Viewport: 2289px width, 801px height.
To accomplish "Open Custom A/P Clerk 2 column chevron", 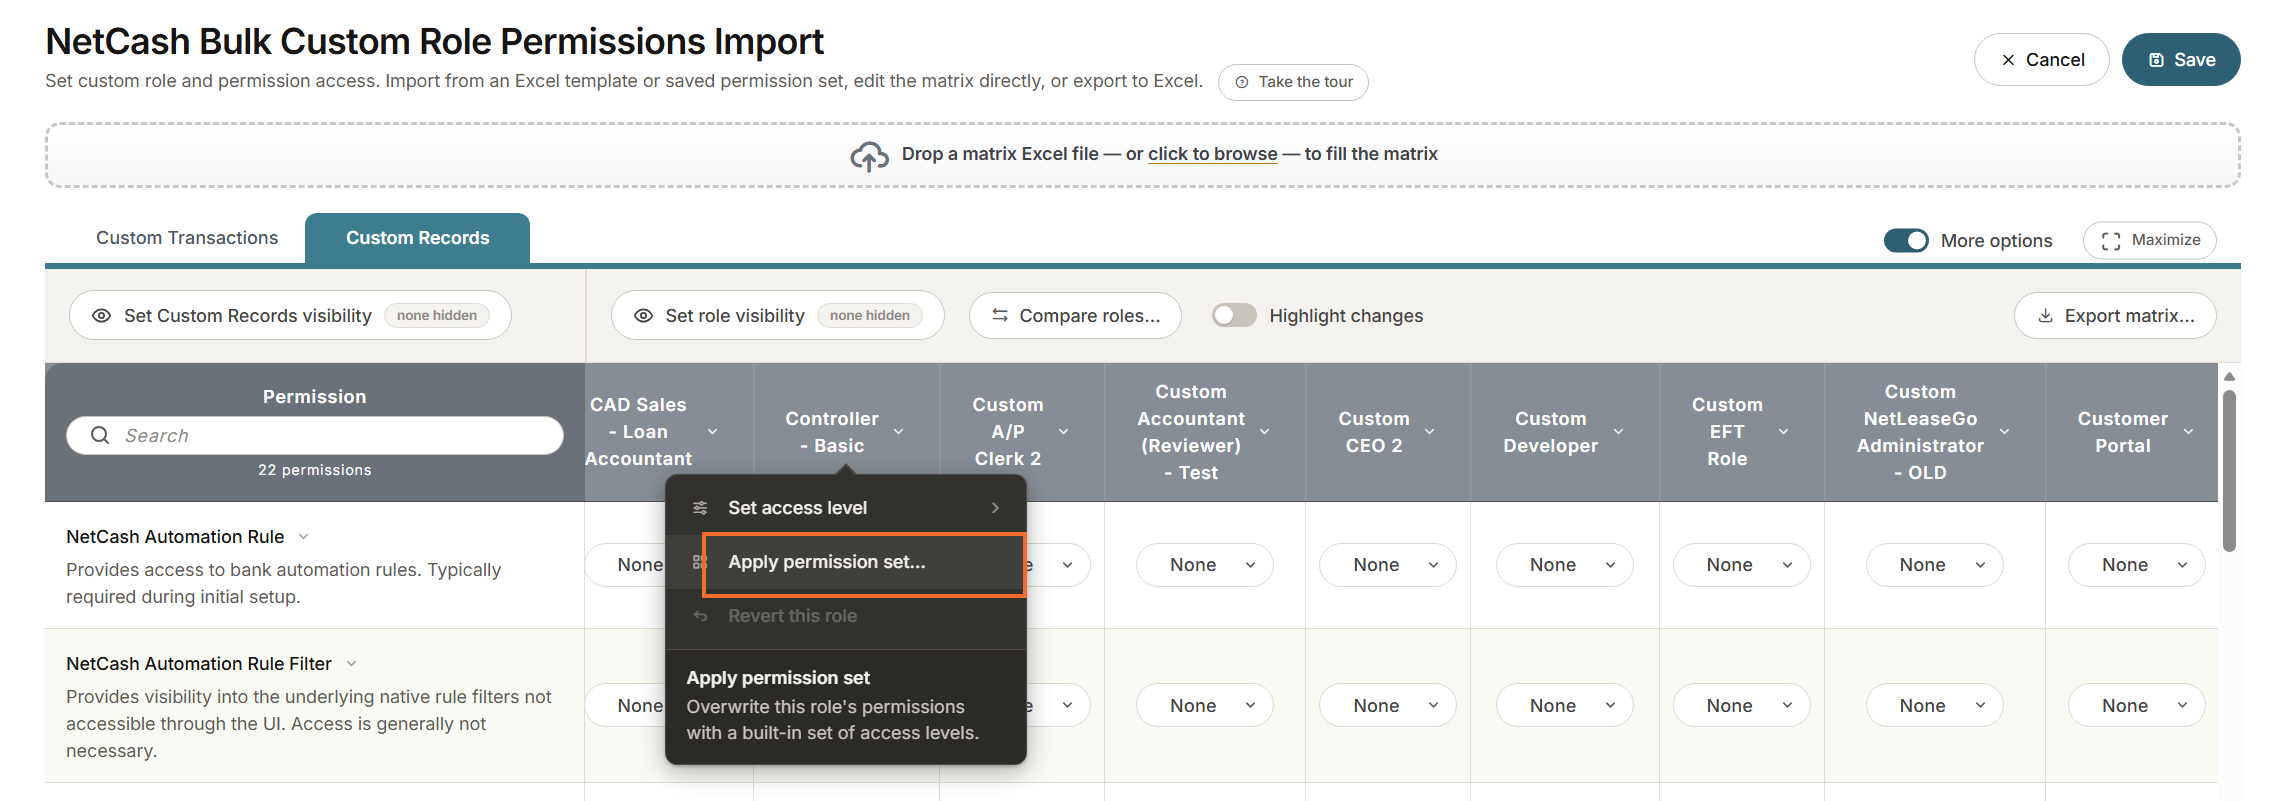I will click(x=1063, y=432).
